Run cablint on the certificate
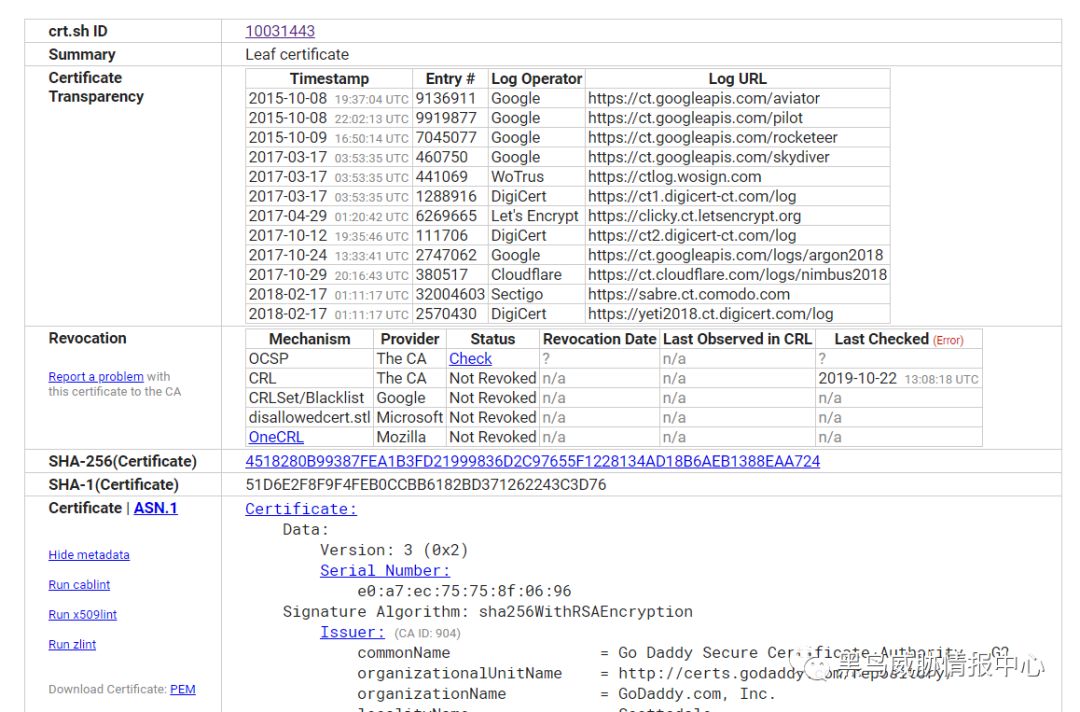 point(79,585)
